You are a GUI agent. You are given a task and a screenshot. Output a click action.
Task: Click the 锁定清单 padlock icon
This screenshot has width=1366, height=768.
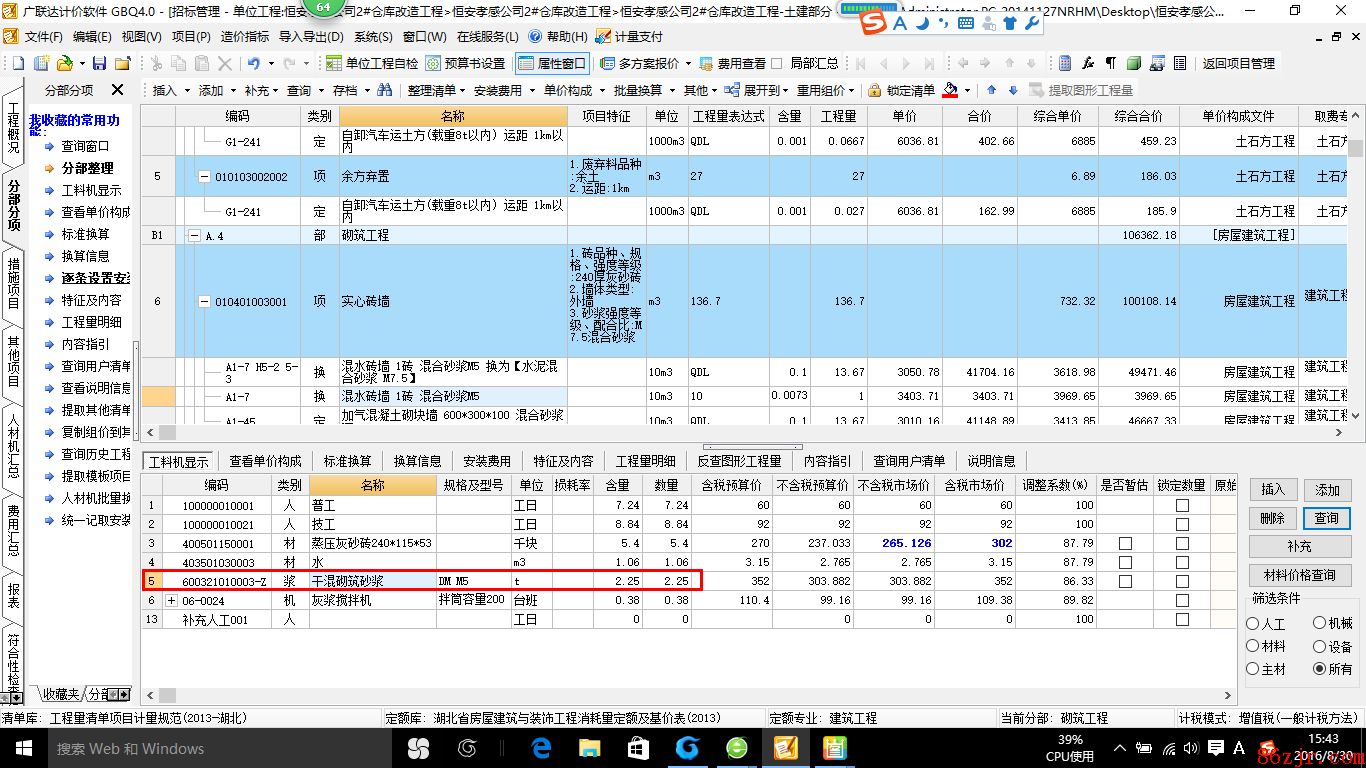(874, 90)
